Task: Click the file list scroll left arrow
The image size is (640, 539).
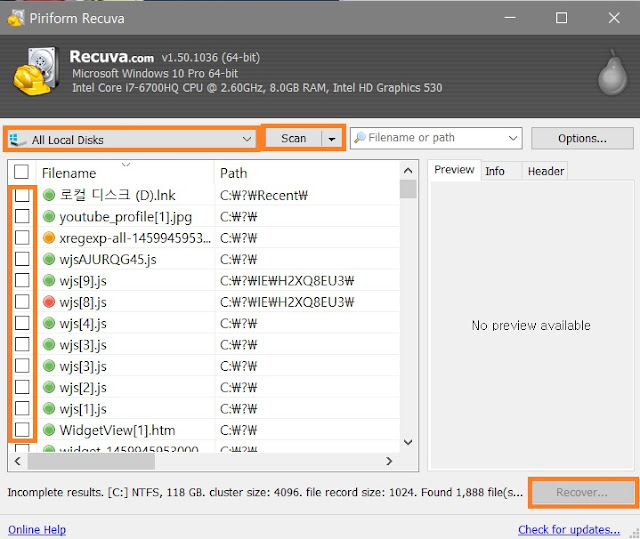Action: pyautogui.click(x=18, y=461)
